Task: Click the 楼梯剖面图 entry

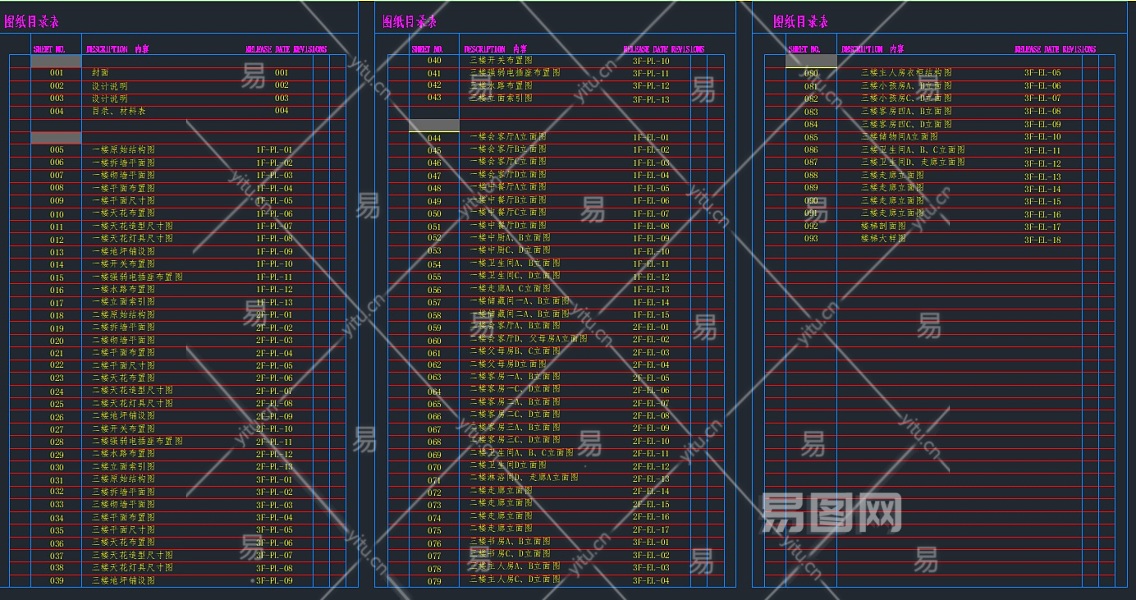Action: point(883,226)
